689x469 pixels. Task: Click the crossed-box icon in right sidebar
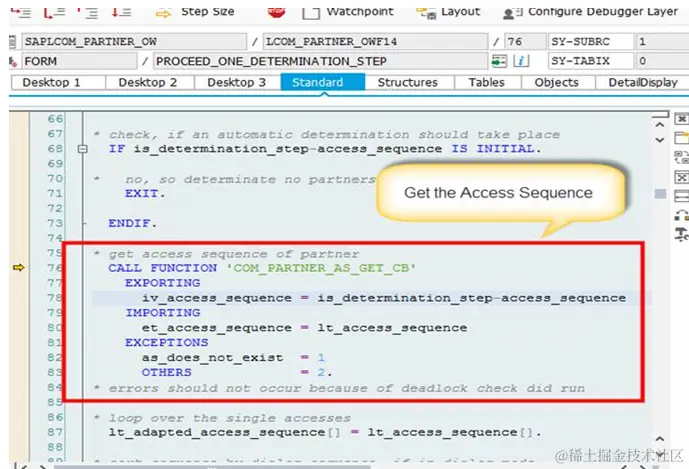click(x=681, y=178)
